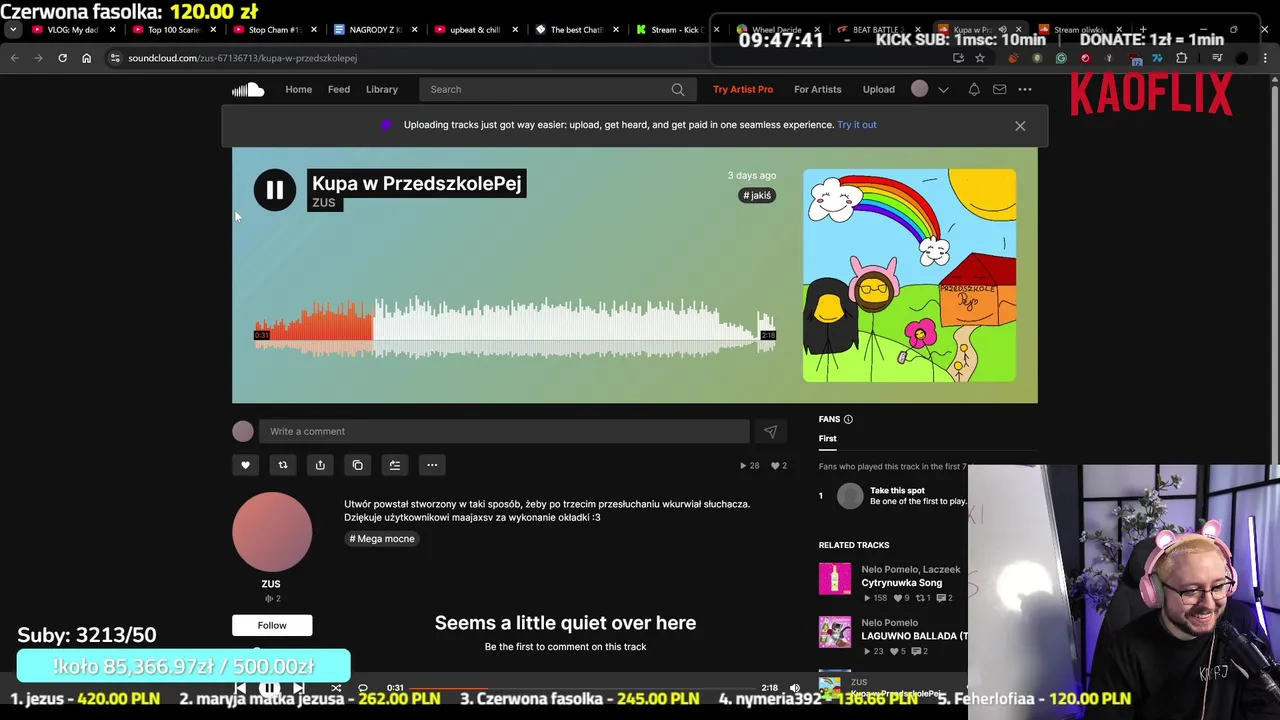Skip to previous track in player bar
Viewport: 1280px width, 720px height.
pos(240,688)
